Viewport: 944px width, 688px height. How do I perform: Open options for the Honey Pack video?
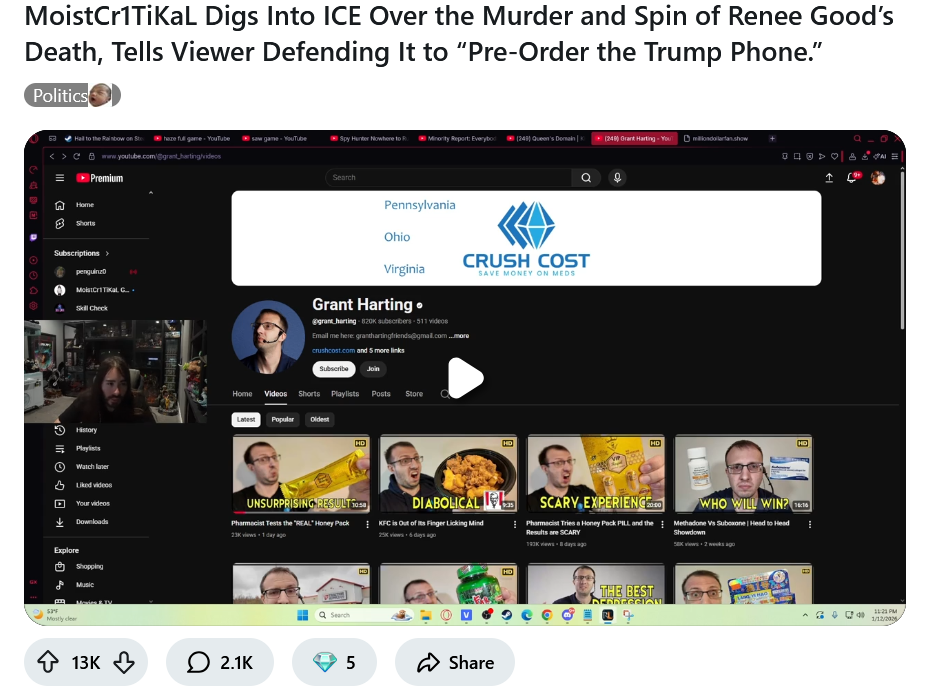[367, 525]
